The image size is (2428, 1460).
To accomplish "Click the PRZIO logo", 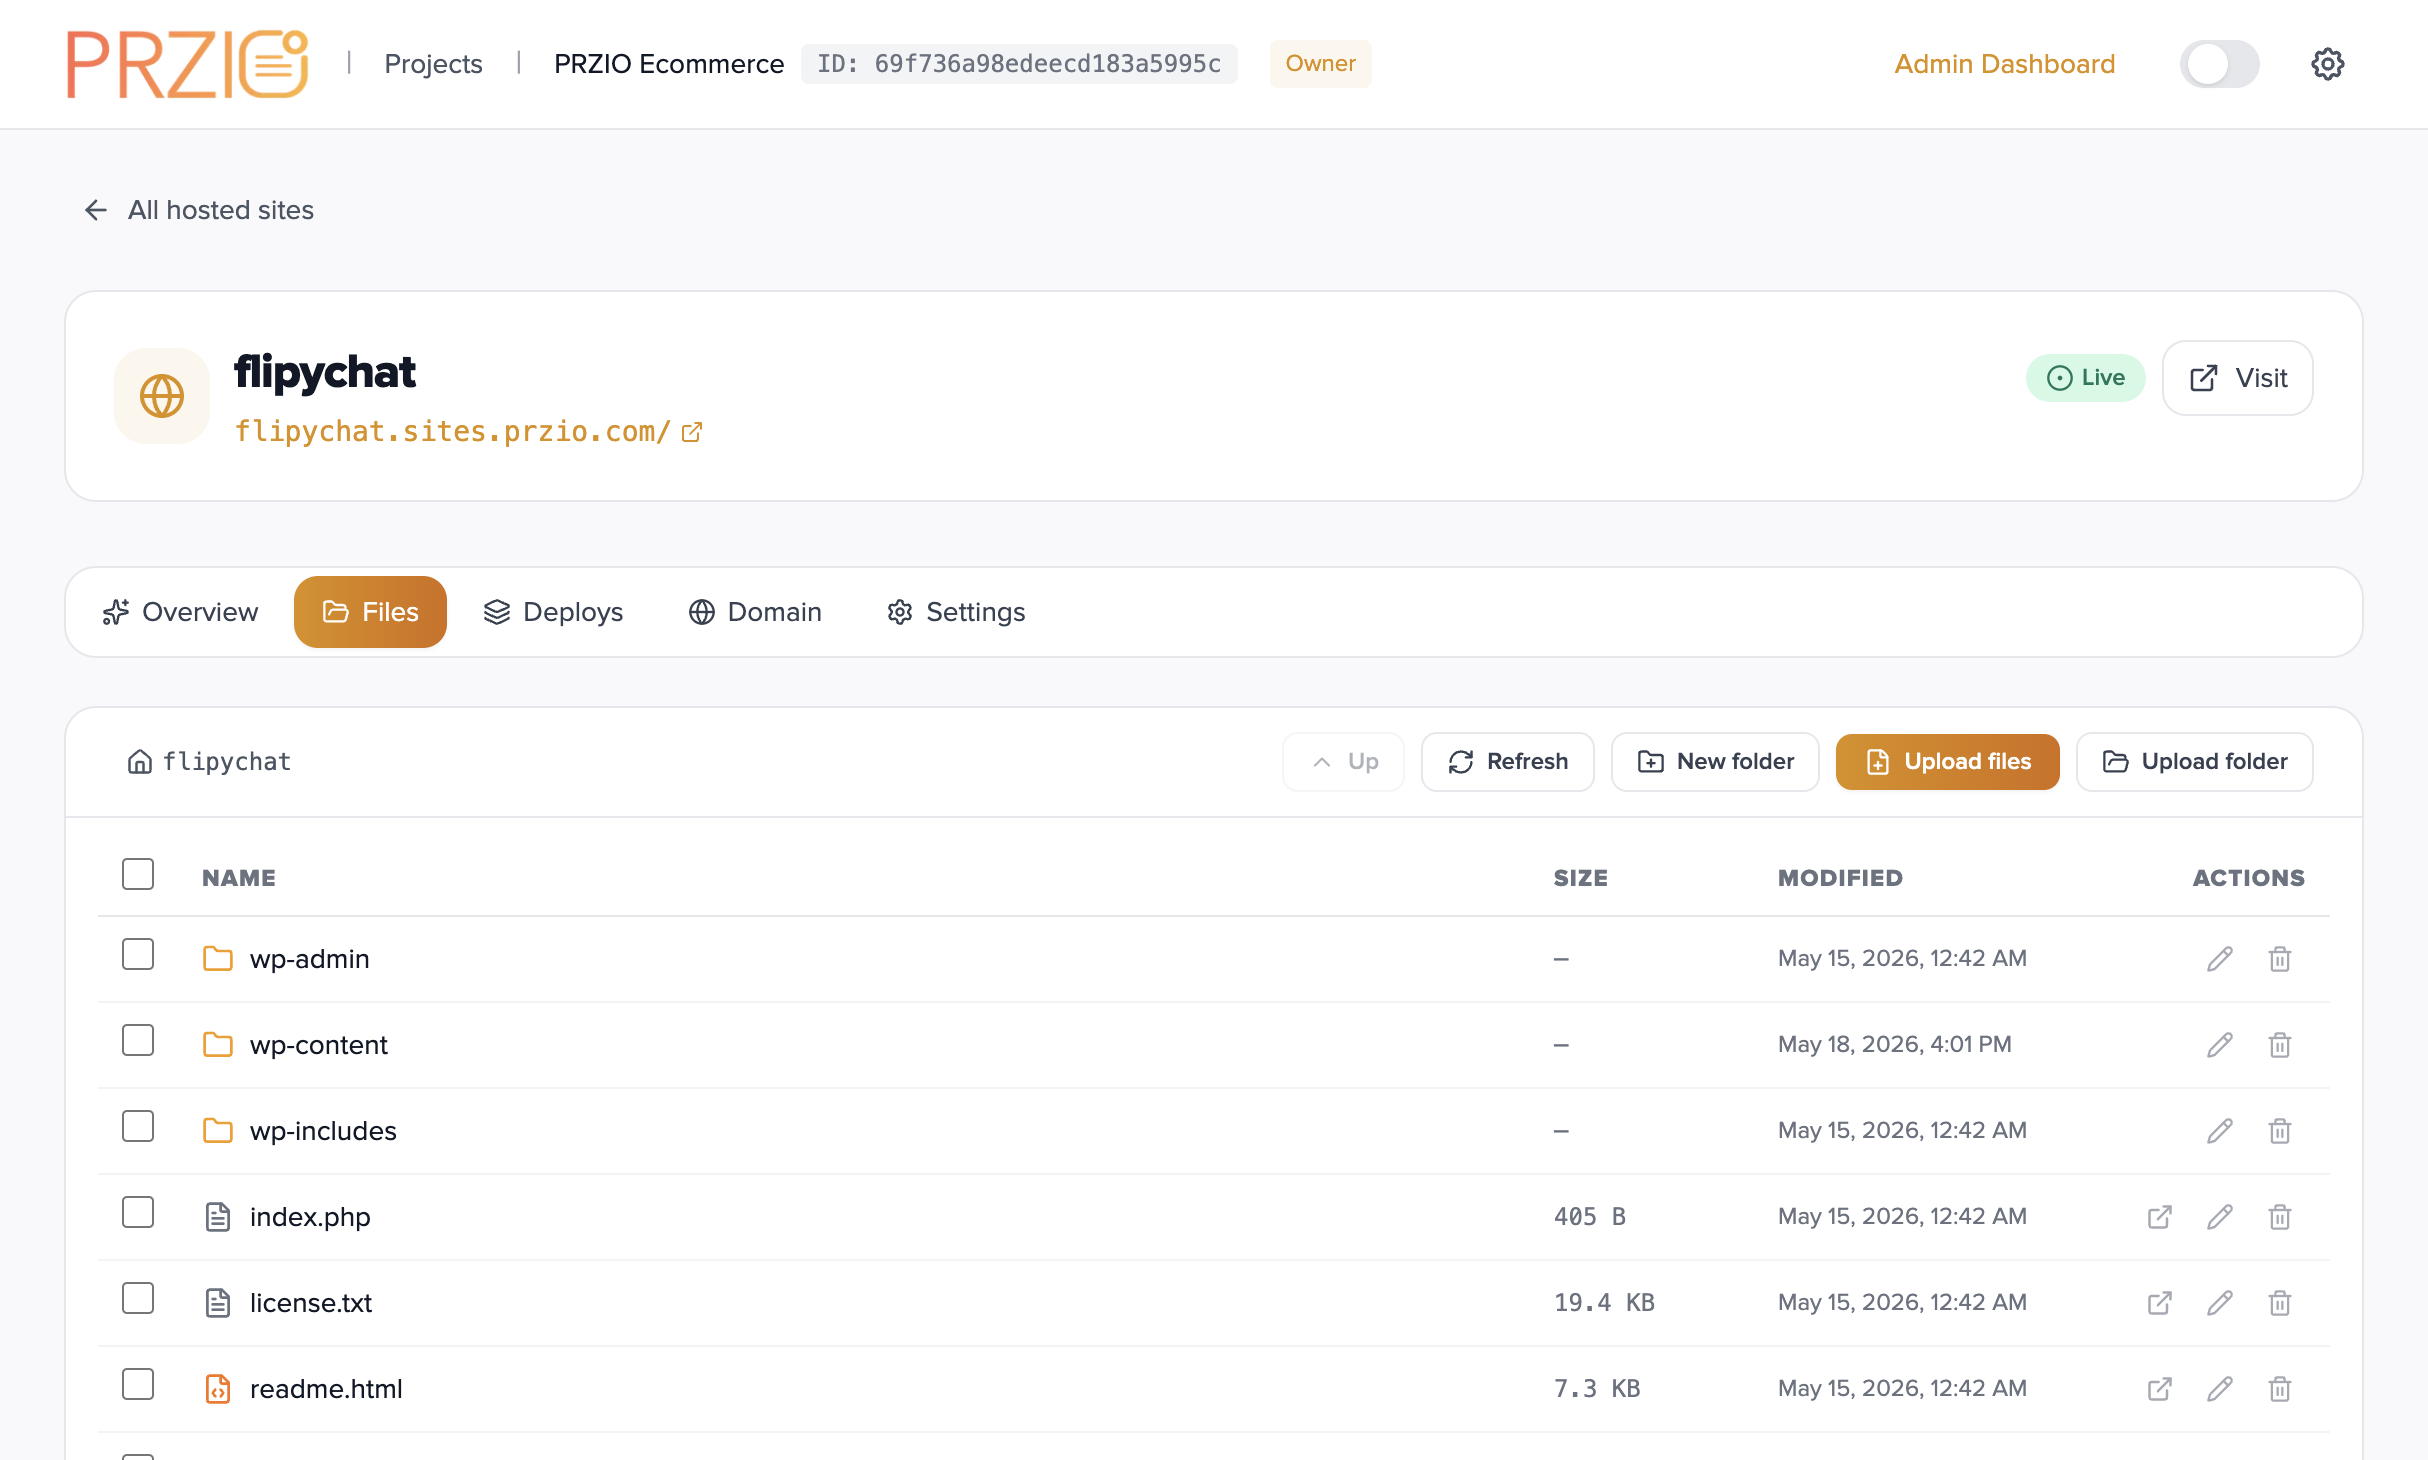I will coord(187,64).
